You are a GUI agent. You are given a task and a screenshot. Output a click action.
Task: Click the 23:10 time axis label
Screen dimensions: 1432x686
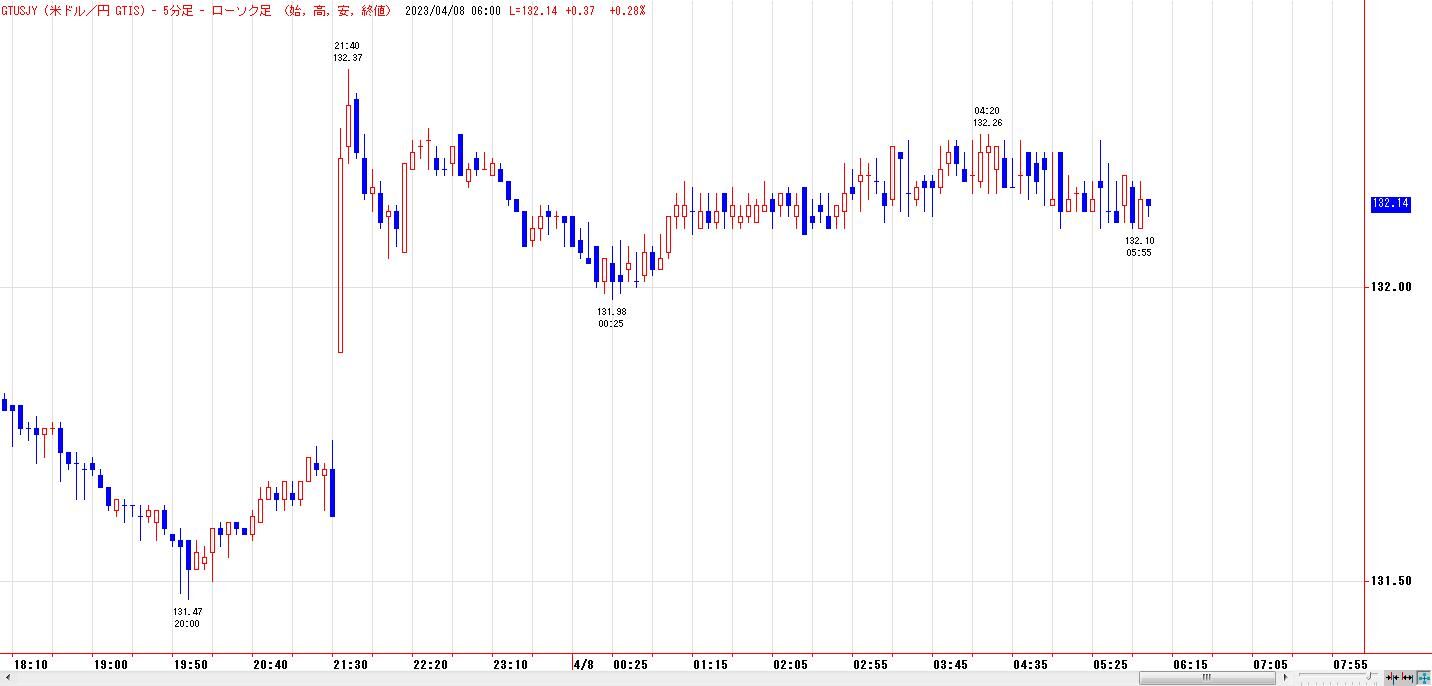pos(511,664)
